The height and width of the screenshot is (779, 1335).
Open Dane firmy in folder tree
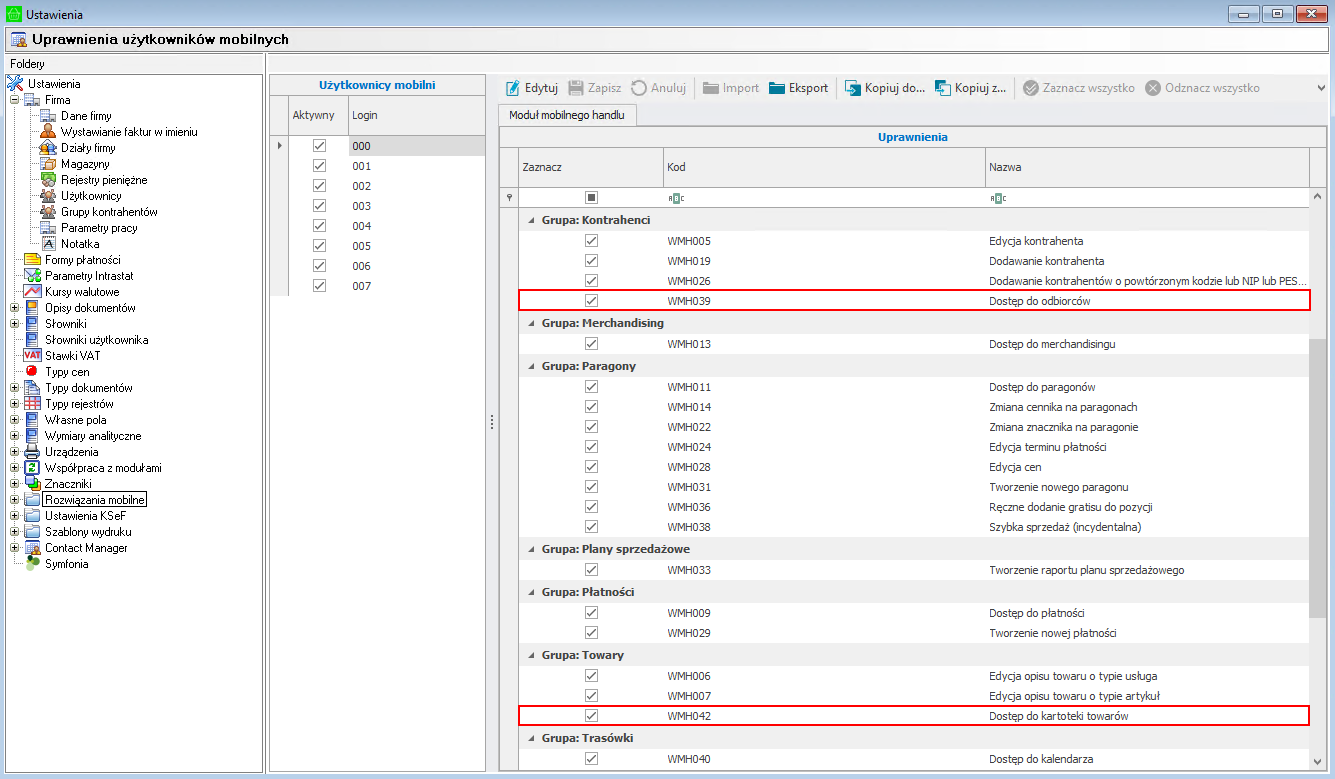tap(86, 116)
